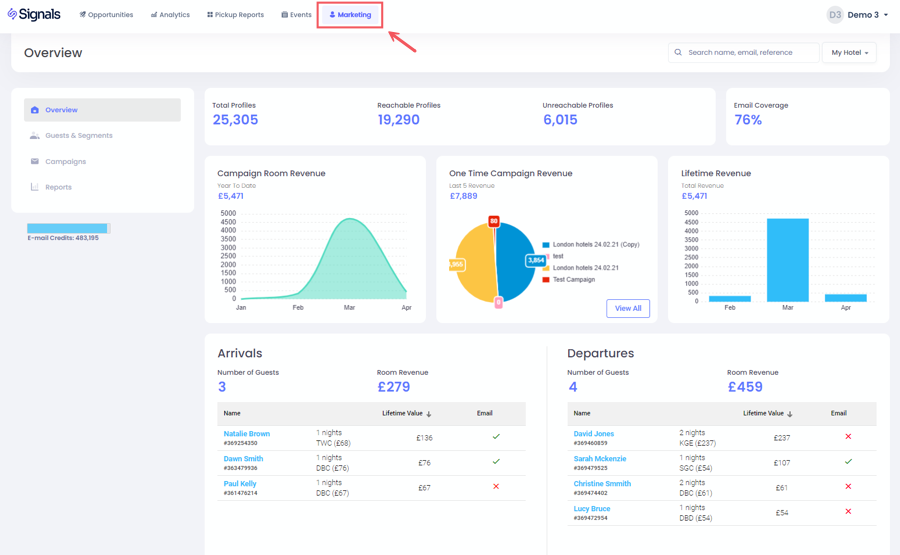The width and height of the screenshot is (900, 555).
Task: Sort Arrivals by Lifetime Value arrow
Action: point(429,414)
